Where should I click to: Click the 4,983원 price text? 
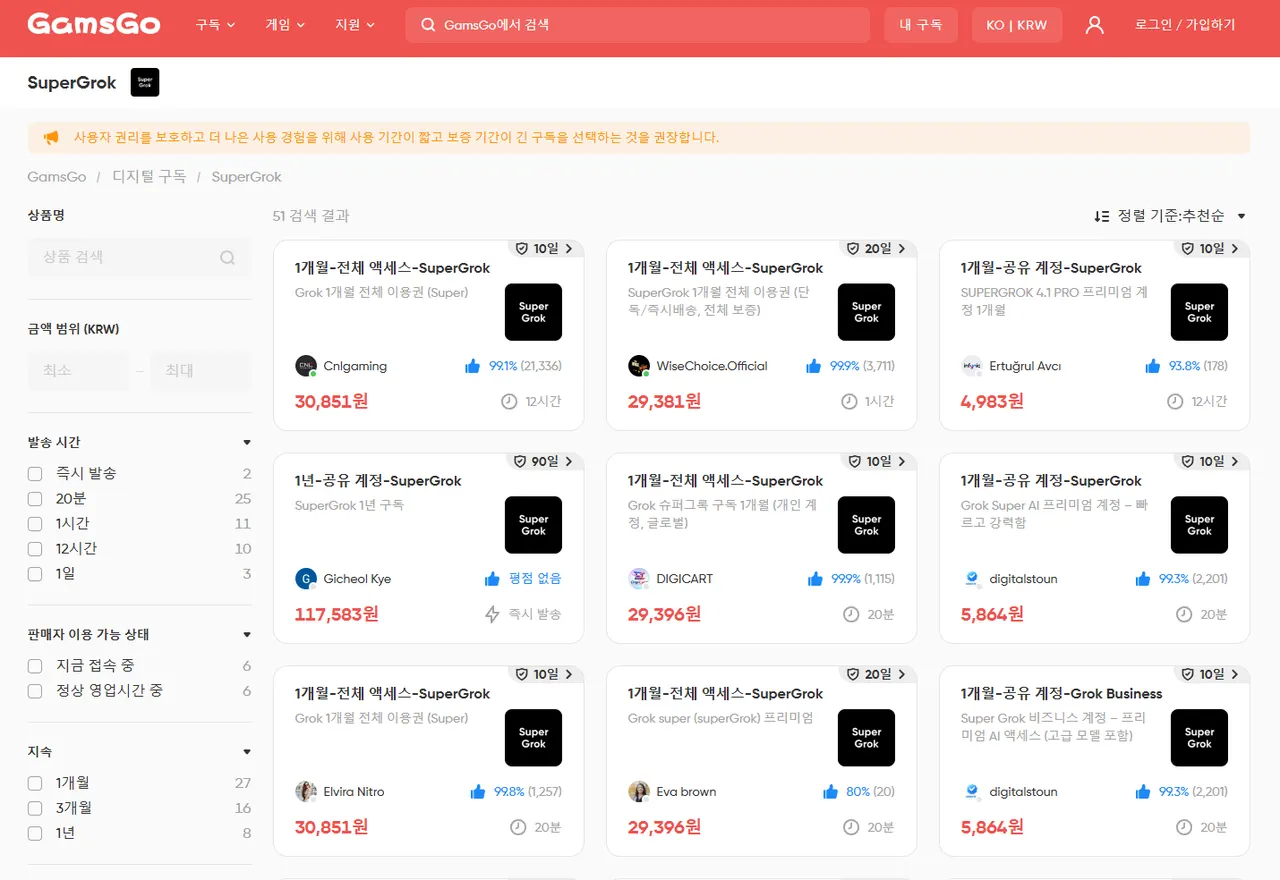(x=992, y=401)
